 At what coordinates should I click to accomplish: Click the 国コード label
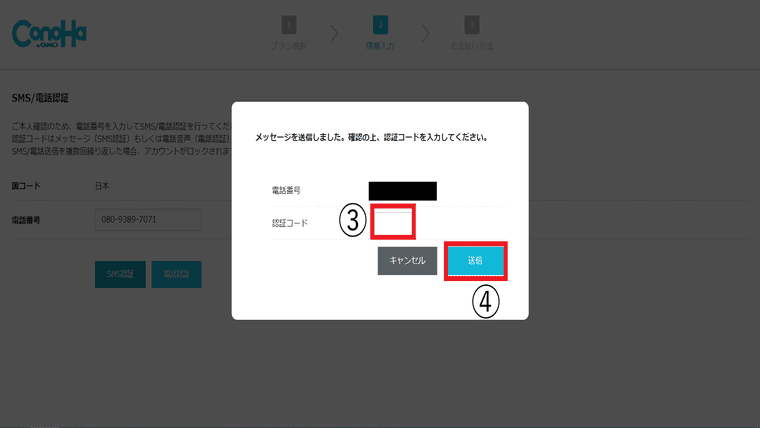[26, 186]
